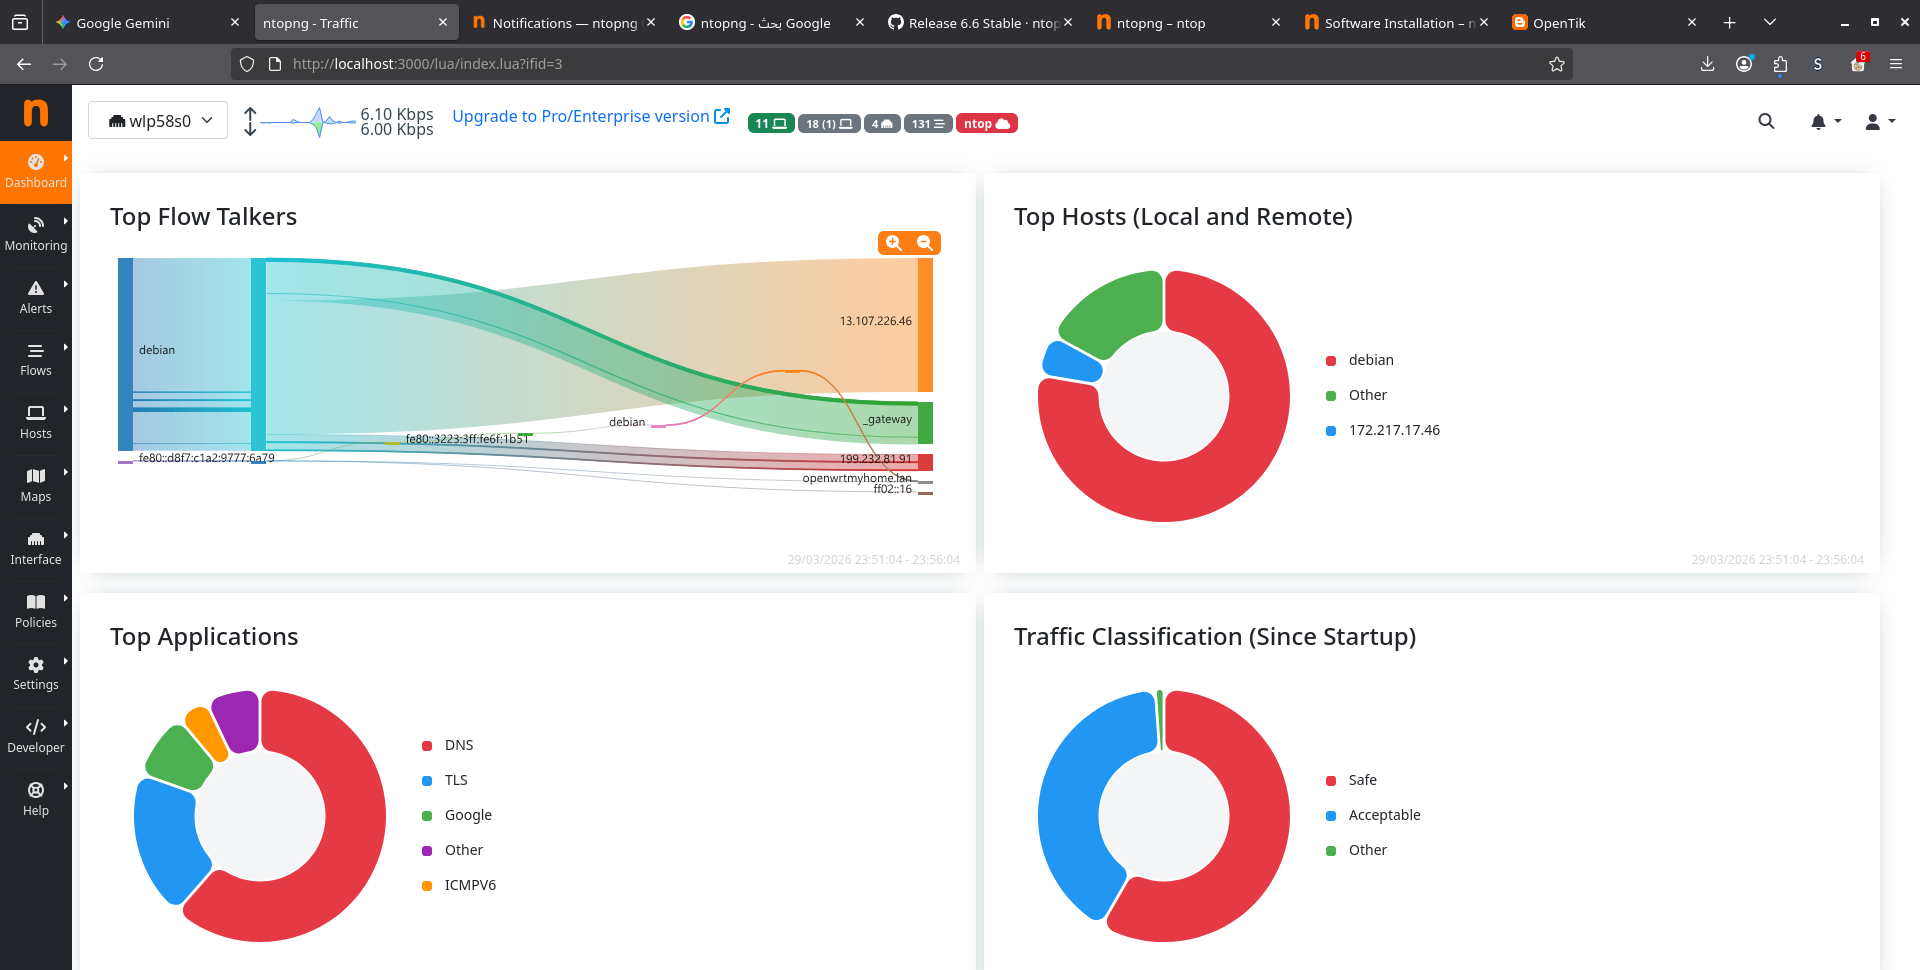The image size is (1920, 970).
Task: Open the Flows sidebar section
Action: pos(36,360)
